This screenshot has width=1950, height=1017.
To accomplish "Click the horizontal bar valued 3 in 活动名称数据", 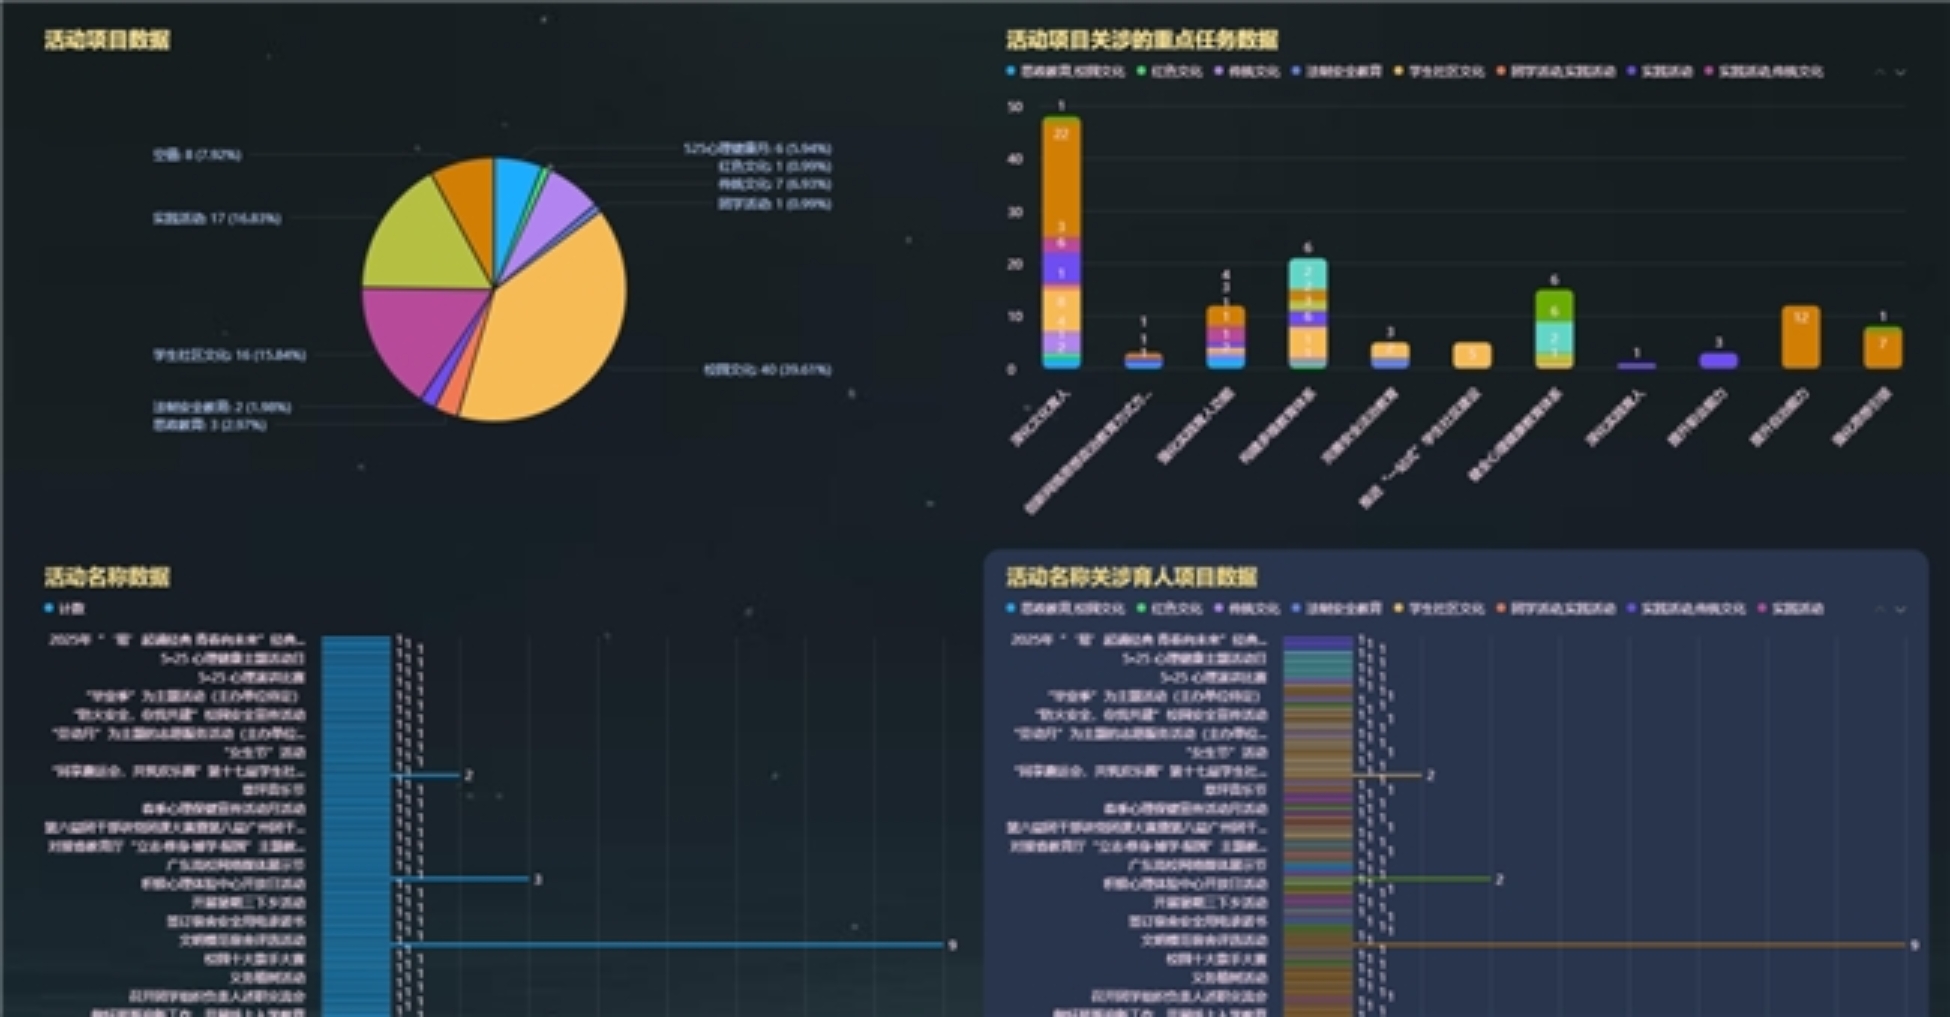I will coord(460,880).
